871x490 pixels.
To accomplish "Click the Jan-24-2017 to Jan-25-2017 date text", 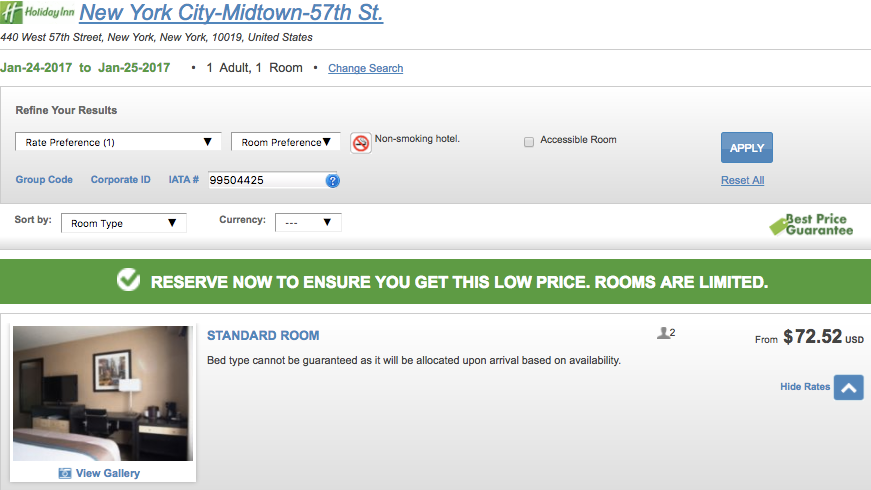I will pos(85,68).
